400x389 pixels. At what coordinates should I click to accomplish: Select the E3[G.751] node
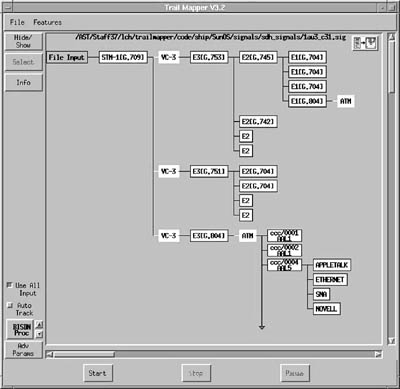[x=209, y=171]
